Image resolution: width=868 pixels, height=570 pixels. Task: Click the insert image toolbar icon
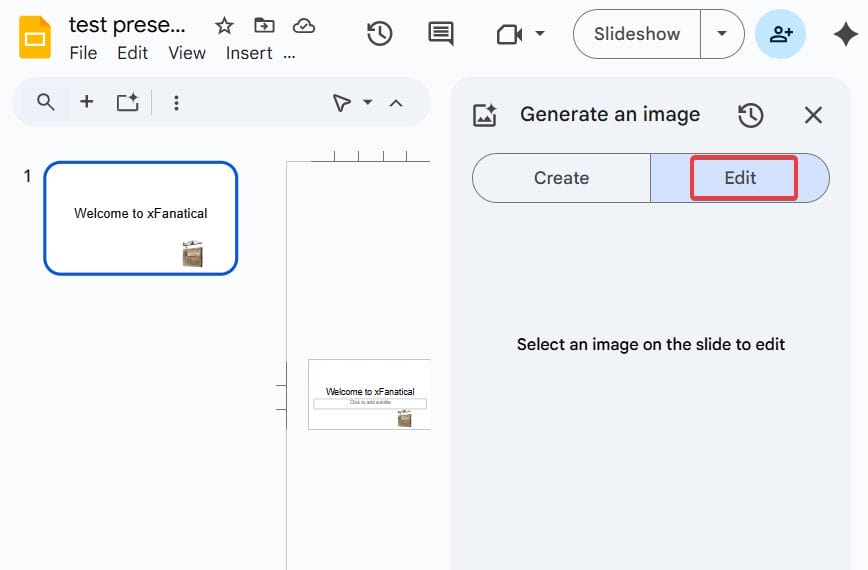click(x=127, y=102)
